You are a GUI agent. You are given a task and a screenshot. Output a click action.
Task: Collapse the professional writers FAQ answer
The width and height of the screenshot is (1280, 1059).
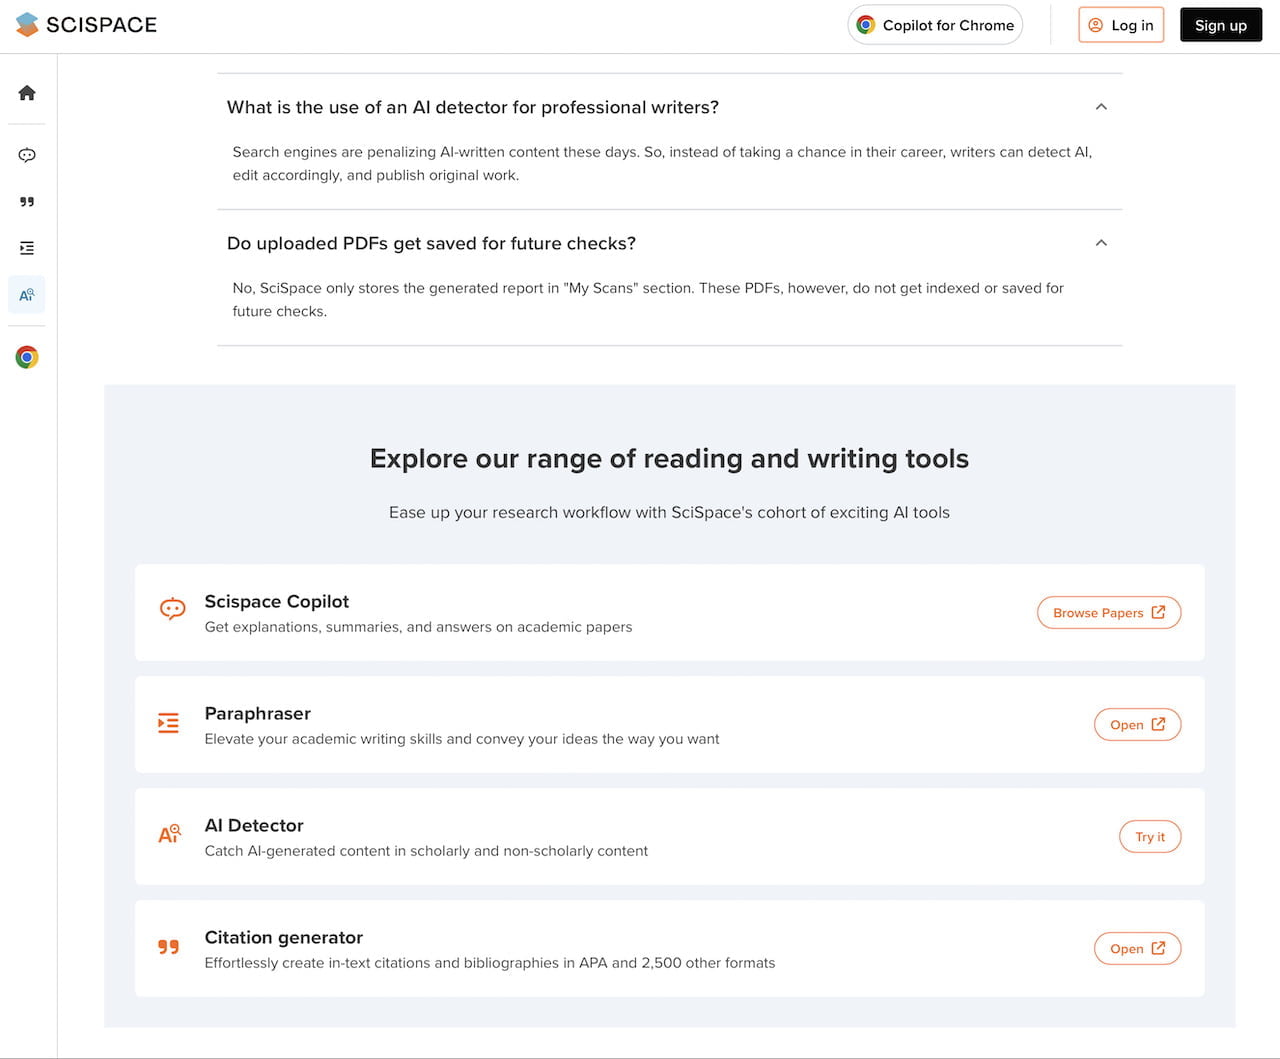tap(1101, 107)
